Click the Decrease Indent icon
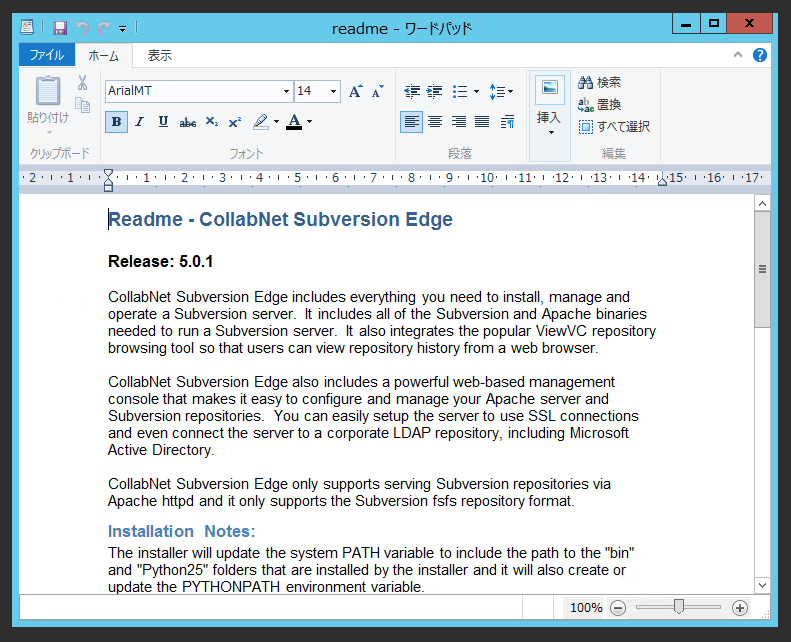Screen dimensions: 791x642 [412, 91]
